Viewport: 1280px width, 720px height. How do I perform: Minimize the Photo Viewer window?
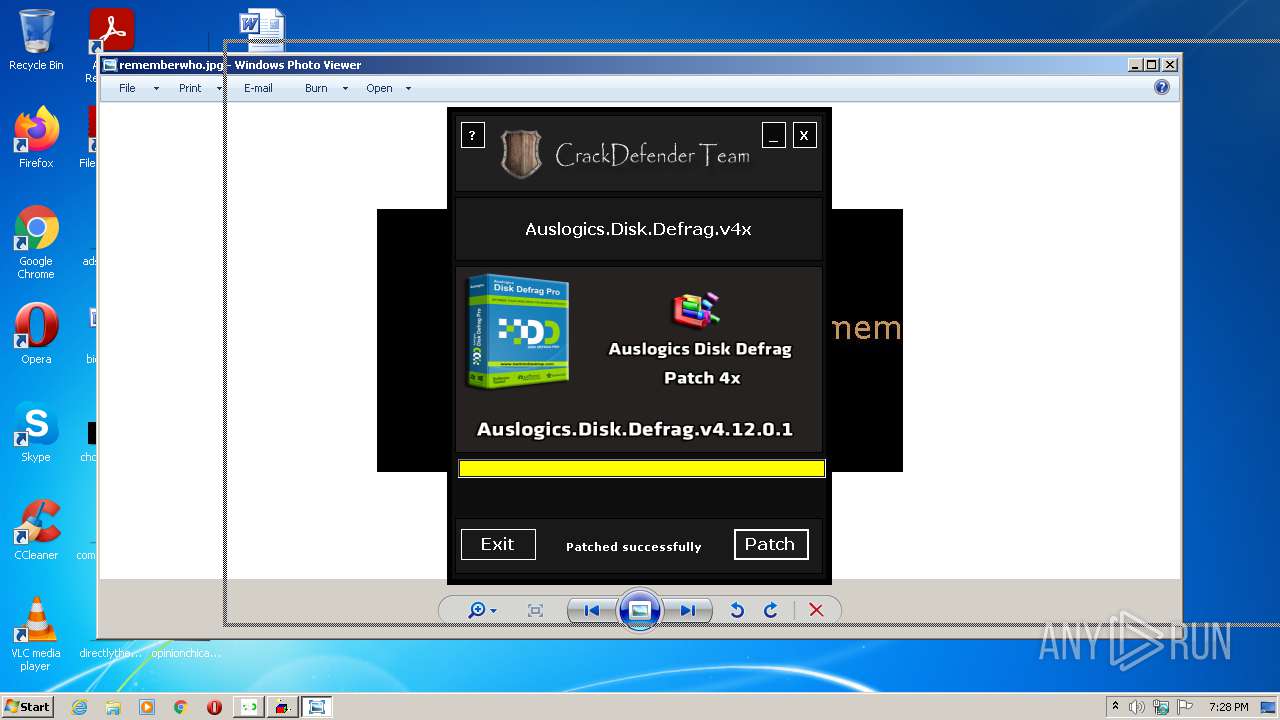pos(1135,65)
